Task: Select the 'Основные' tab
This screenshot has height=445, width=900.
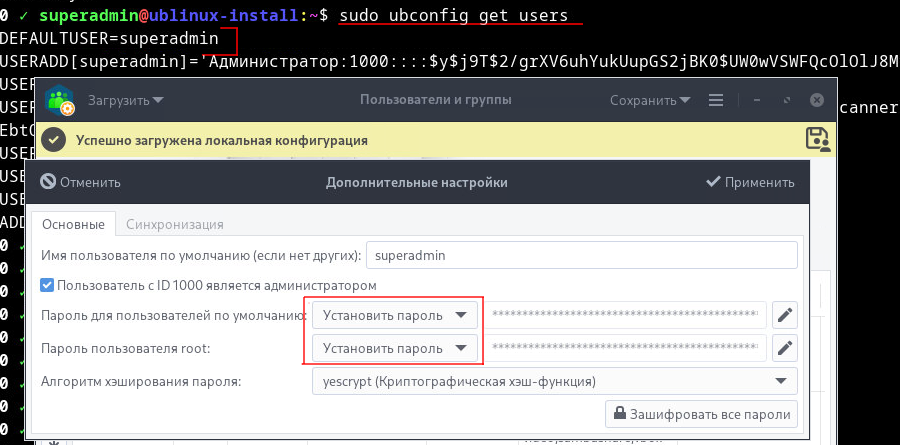Action: tap(73, 224)
